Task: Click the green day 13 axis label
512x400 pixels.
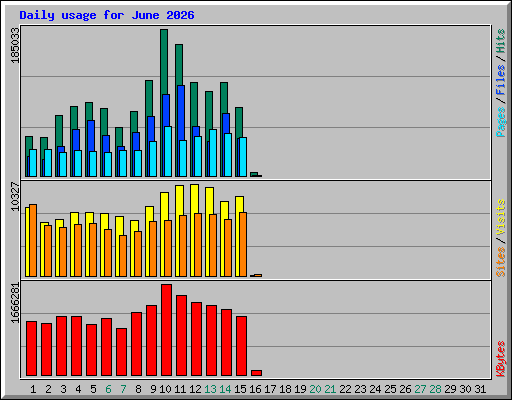Action: point(210,389)
